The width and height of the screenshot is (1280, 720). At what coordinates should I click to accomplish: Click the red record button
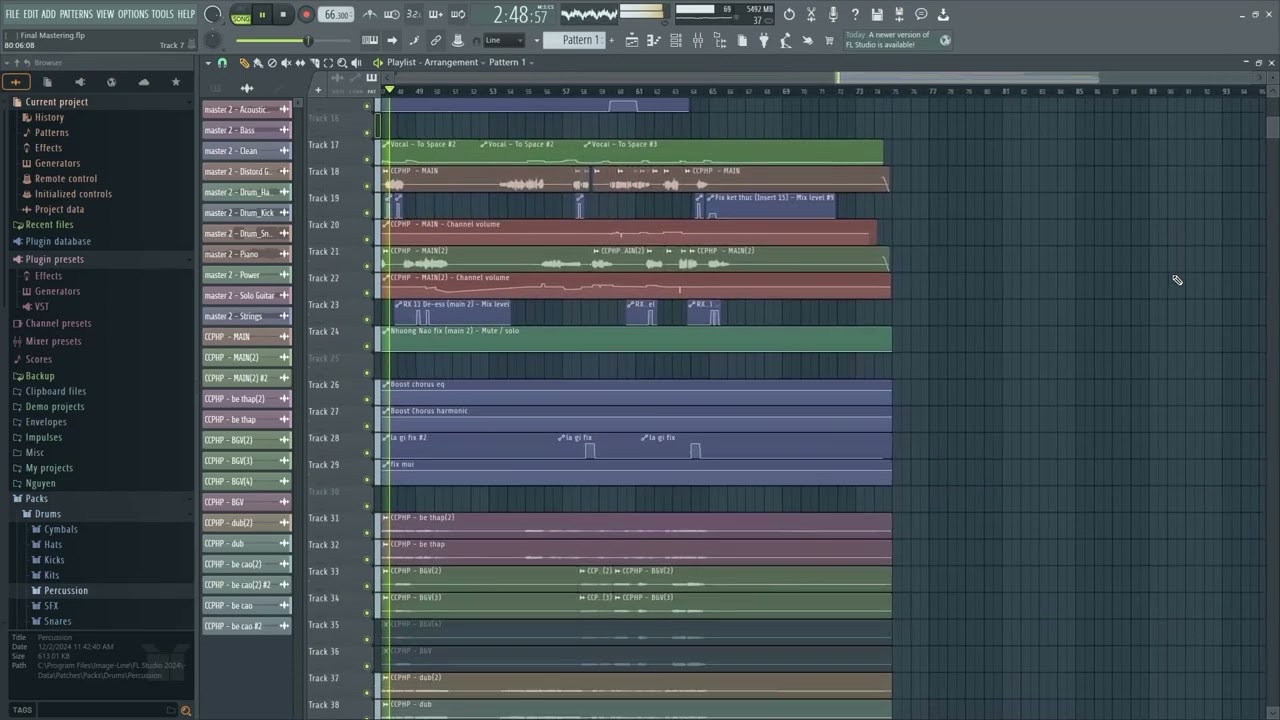coord(306,15)
